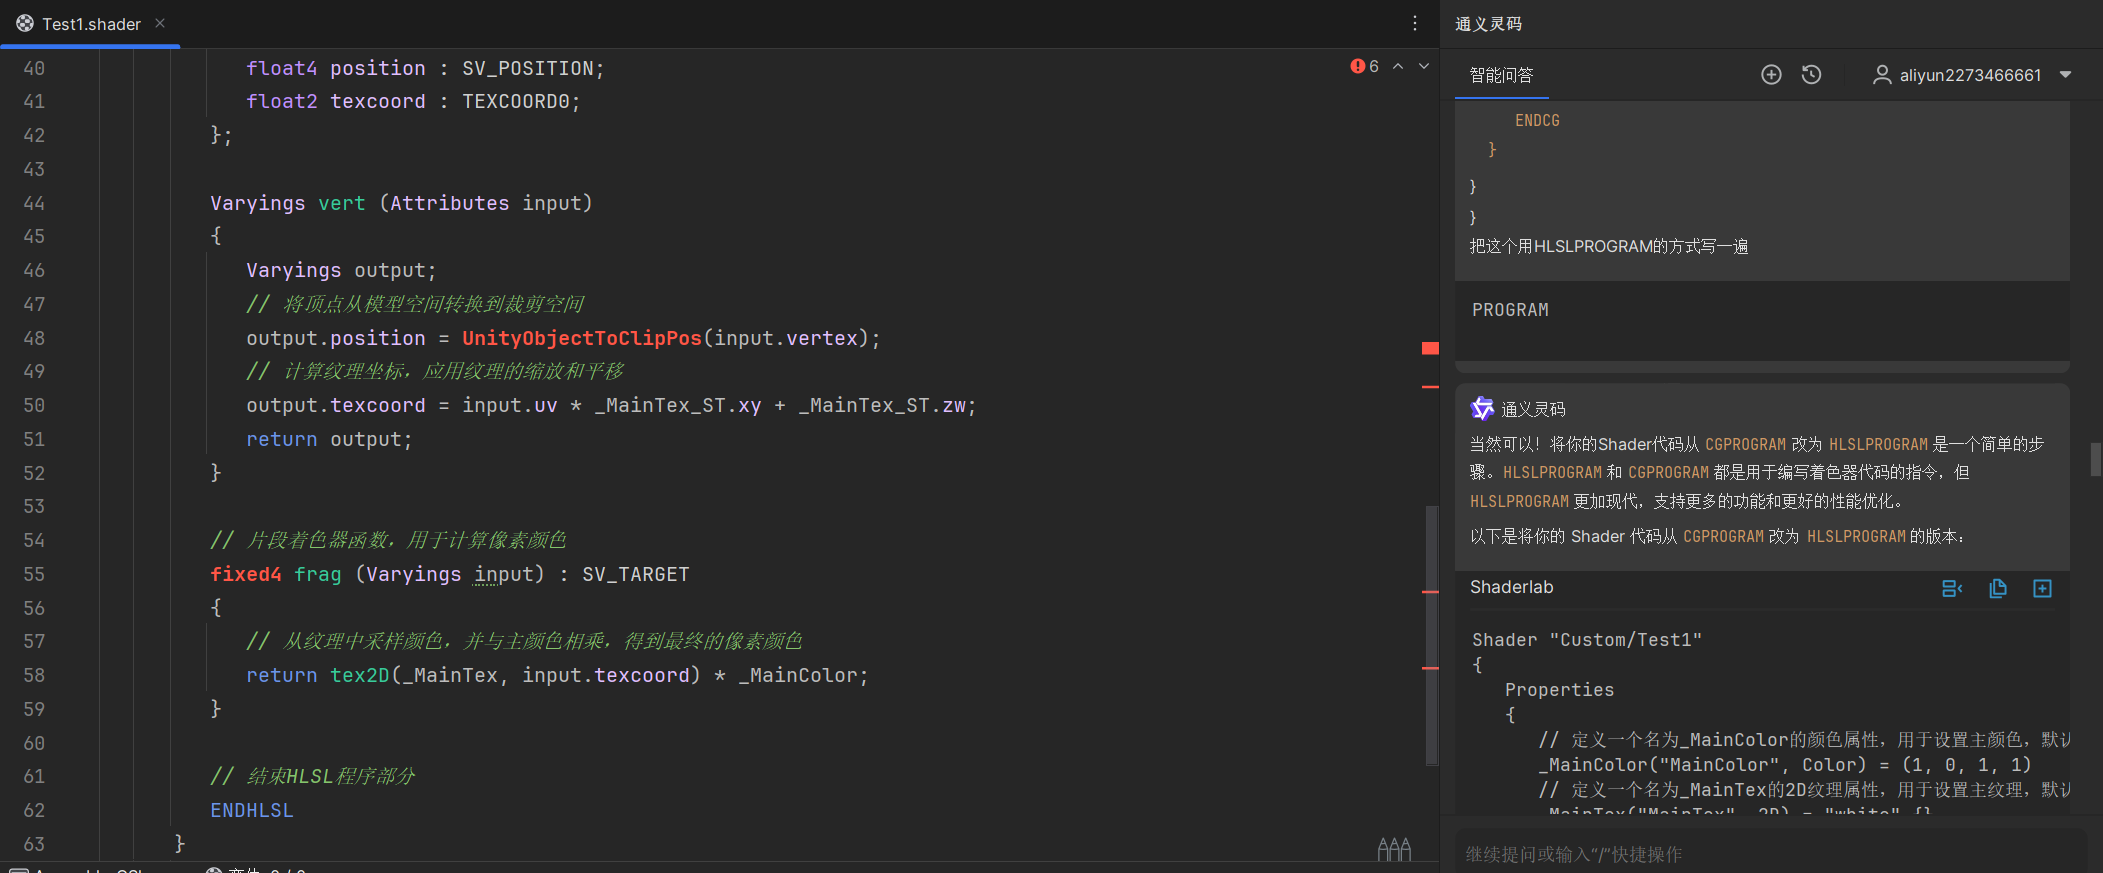
Task: Click the UnityObjectToClipPos function call
Action: tap(582, 338)
